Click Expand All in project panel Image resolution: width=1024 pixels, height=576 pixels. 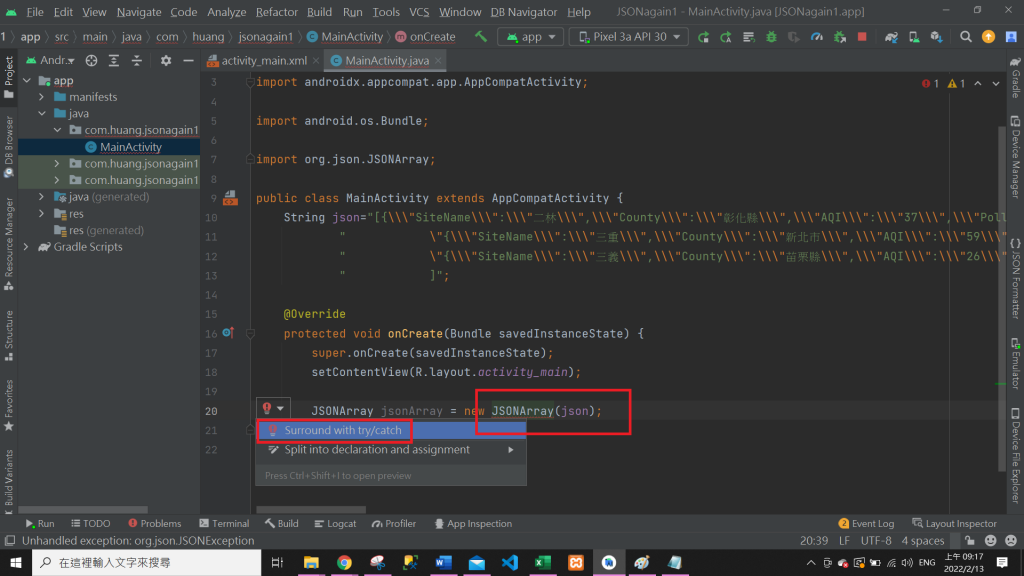pos(114,60)
